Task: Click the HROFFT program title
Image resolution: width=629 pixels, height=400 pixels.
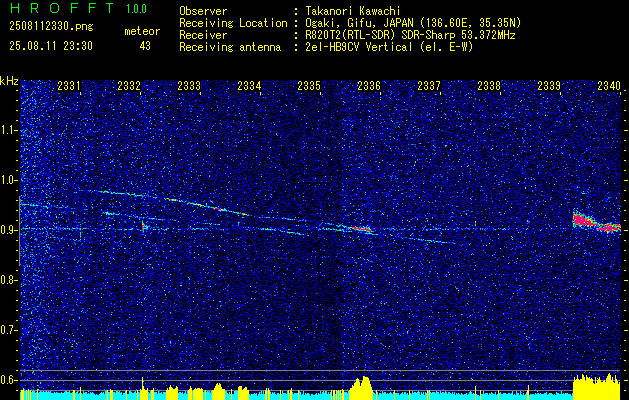Action: coord(61,8)
